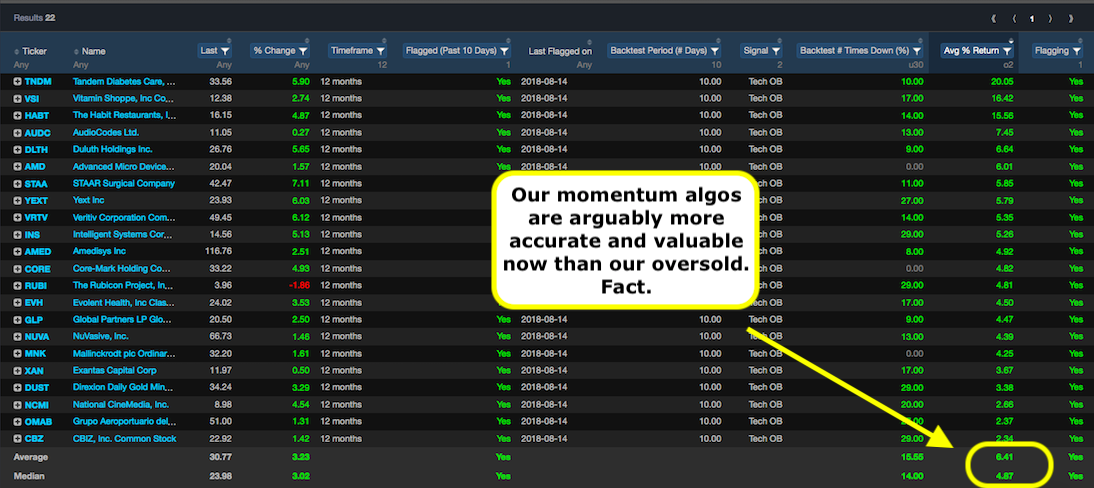Open filter for Backtest # Times Down
Viewport: 1094px width, 488px height.
pyautogui.click(x=916, y=51)
